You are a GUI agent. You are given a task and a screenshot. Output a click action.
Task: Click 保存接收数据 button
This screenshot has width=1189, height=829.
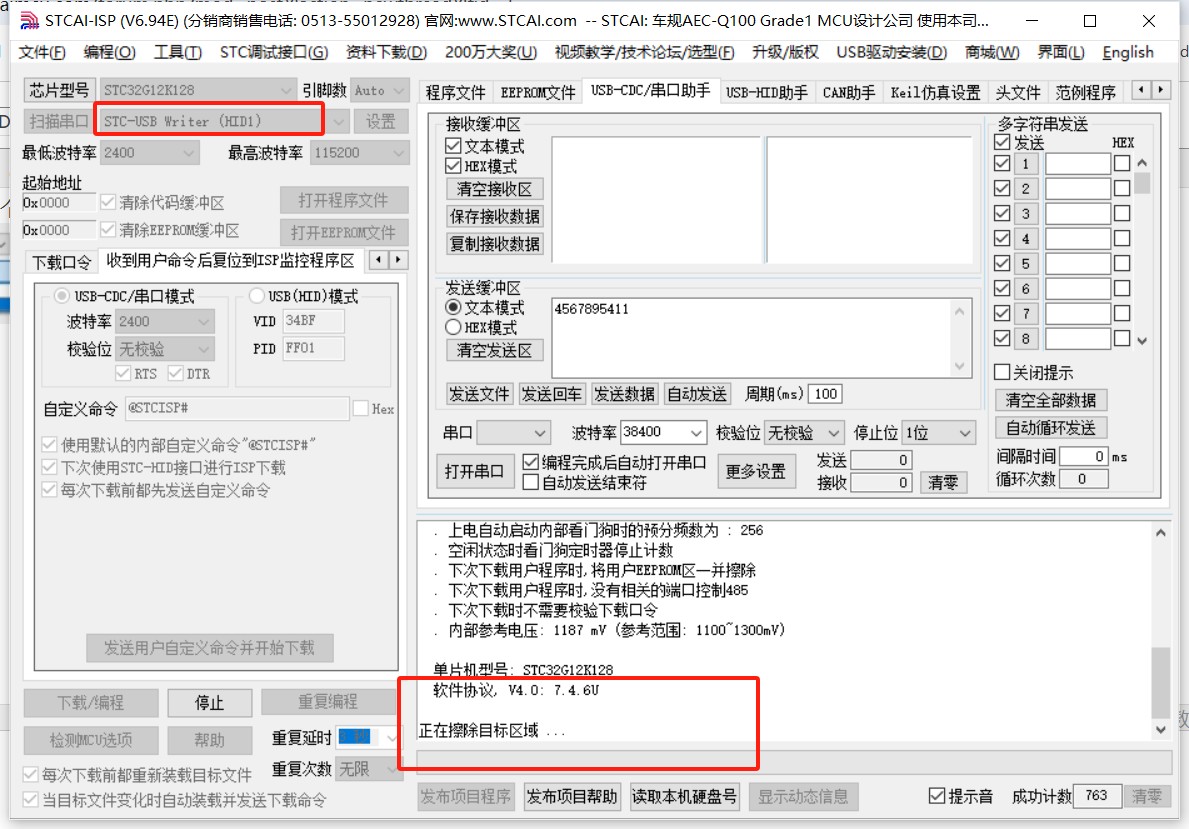[494, 216]
